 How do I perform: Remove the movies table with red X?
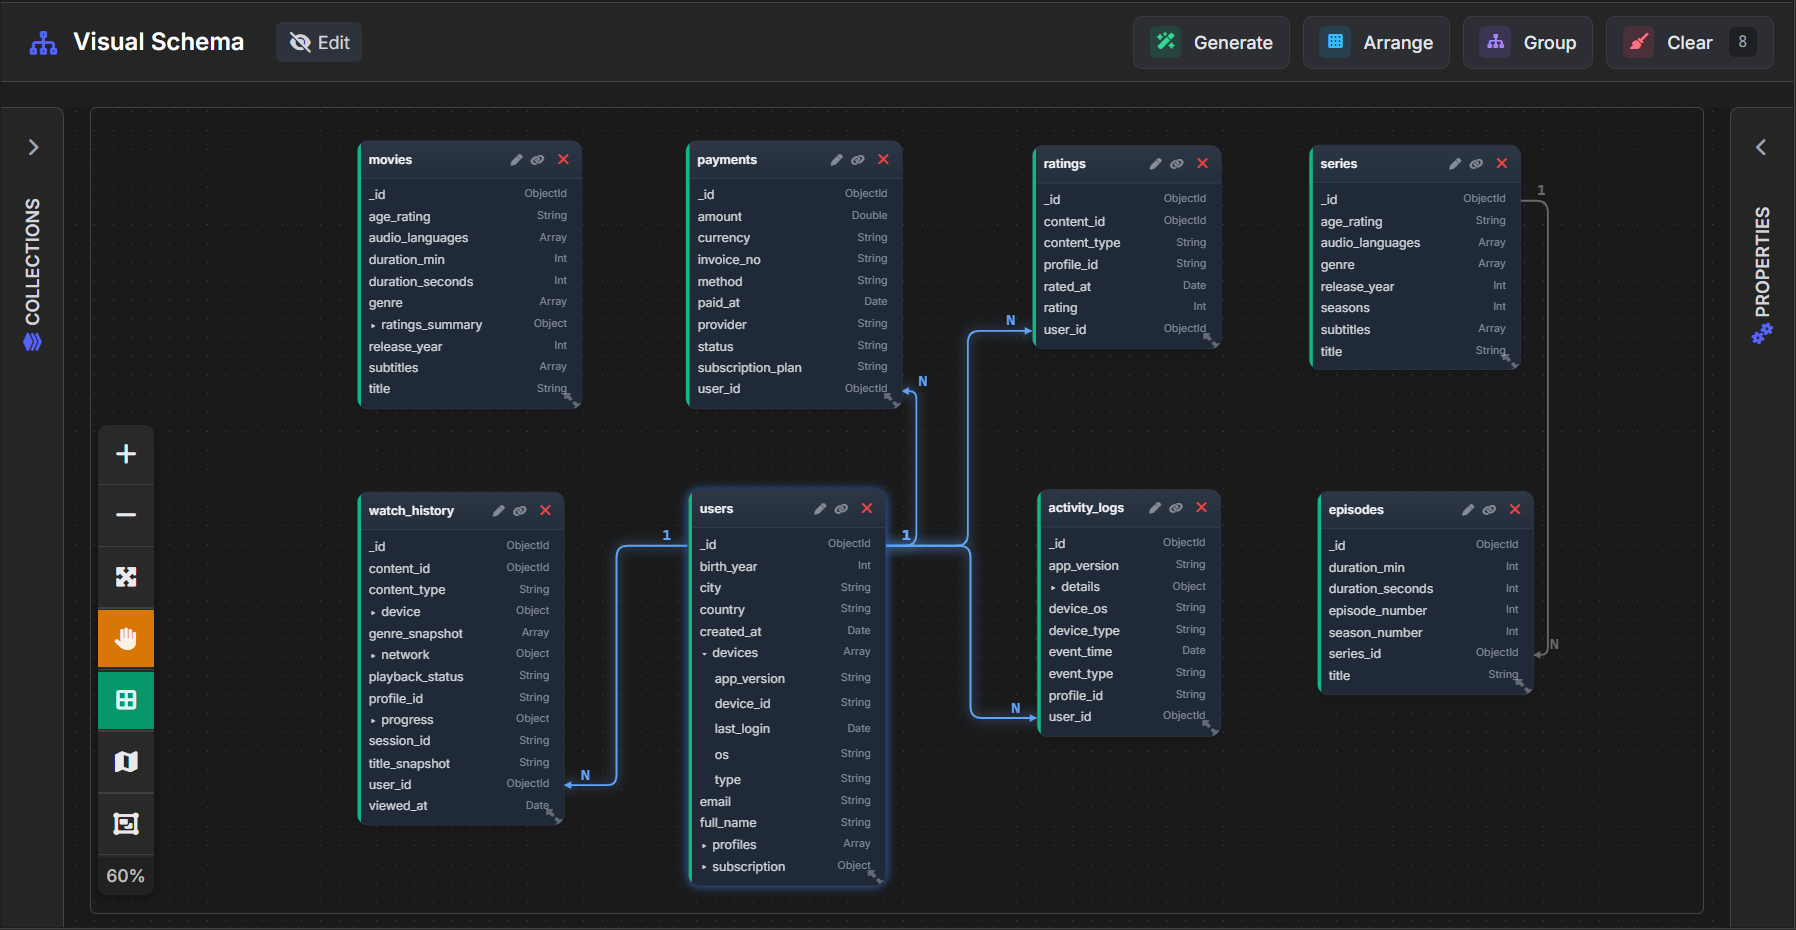564,160
